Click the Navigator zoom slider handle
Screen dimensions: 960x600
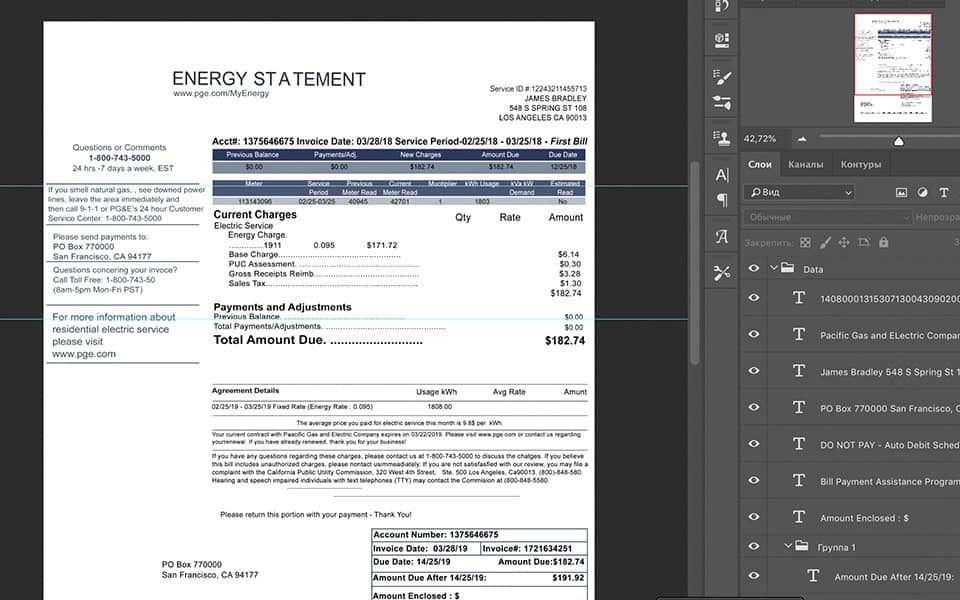click(898, 141)
